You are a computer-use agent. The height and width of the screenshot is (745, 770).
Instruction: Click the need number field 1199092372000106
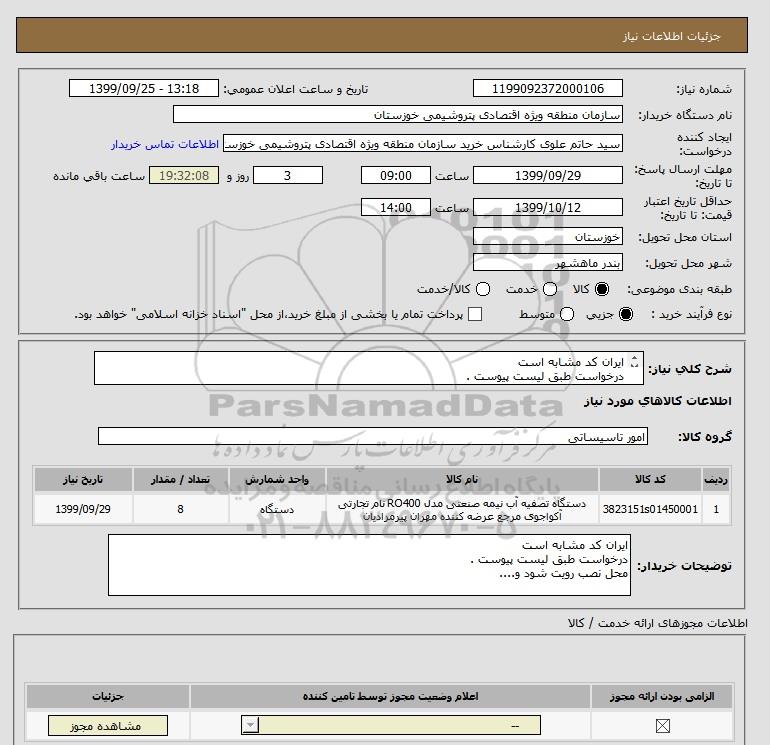[x=548, y=88]
